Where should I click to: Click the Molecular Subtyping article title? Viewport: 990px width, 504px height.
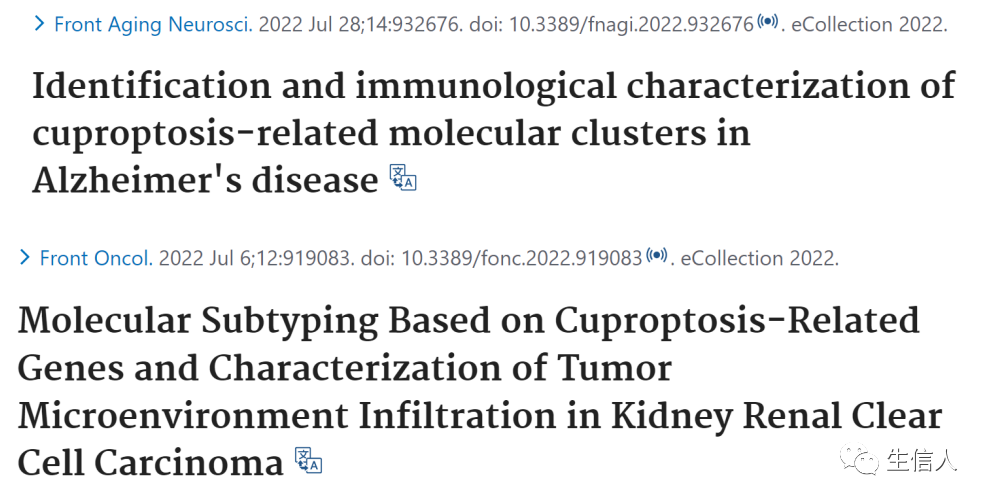pyautogui.click(x=480, y=391)
